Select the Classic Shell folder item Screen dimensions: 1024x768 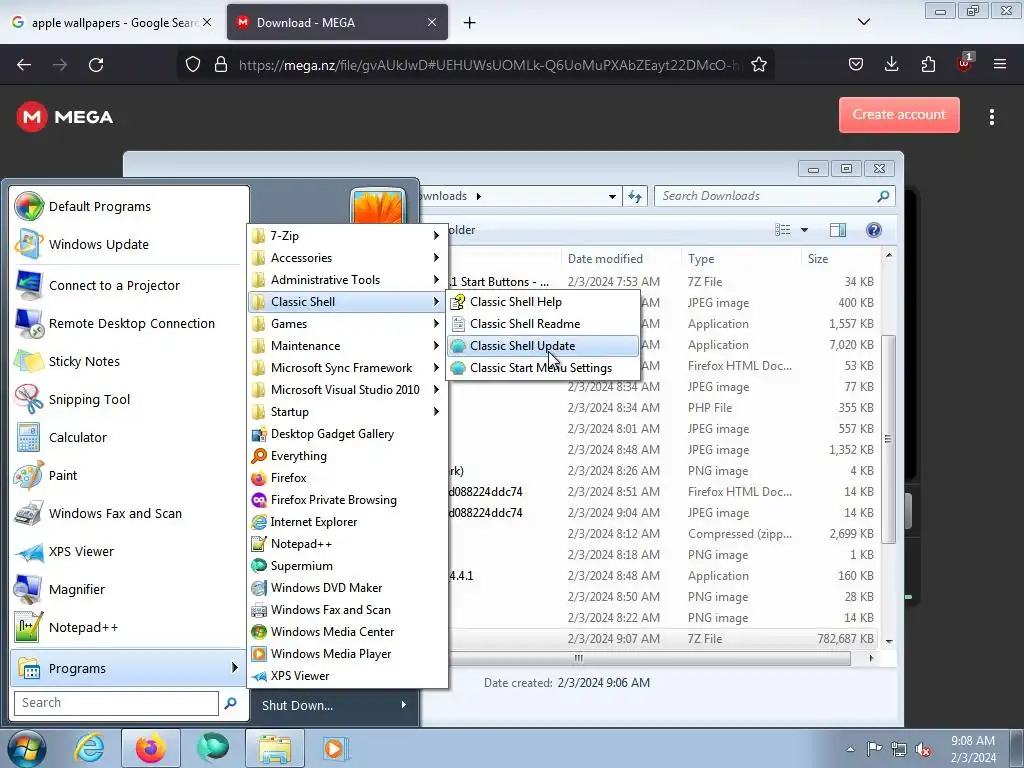tap(347, 302)
